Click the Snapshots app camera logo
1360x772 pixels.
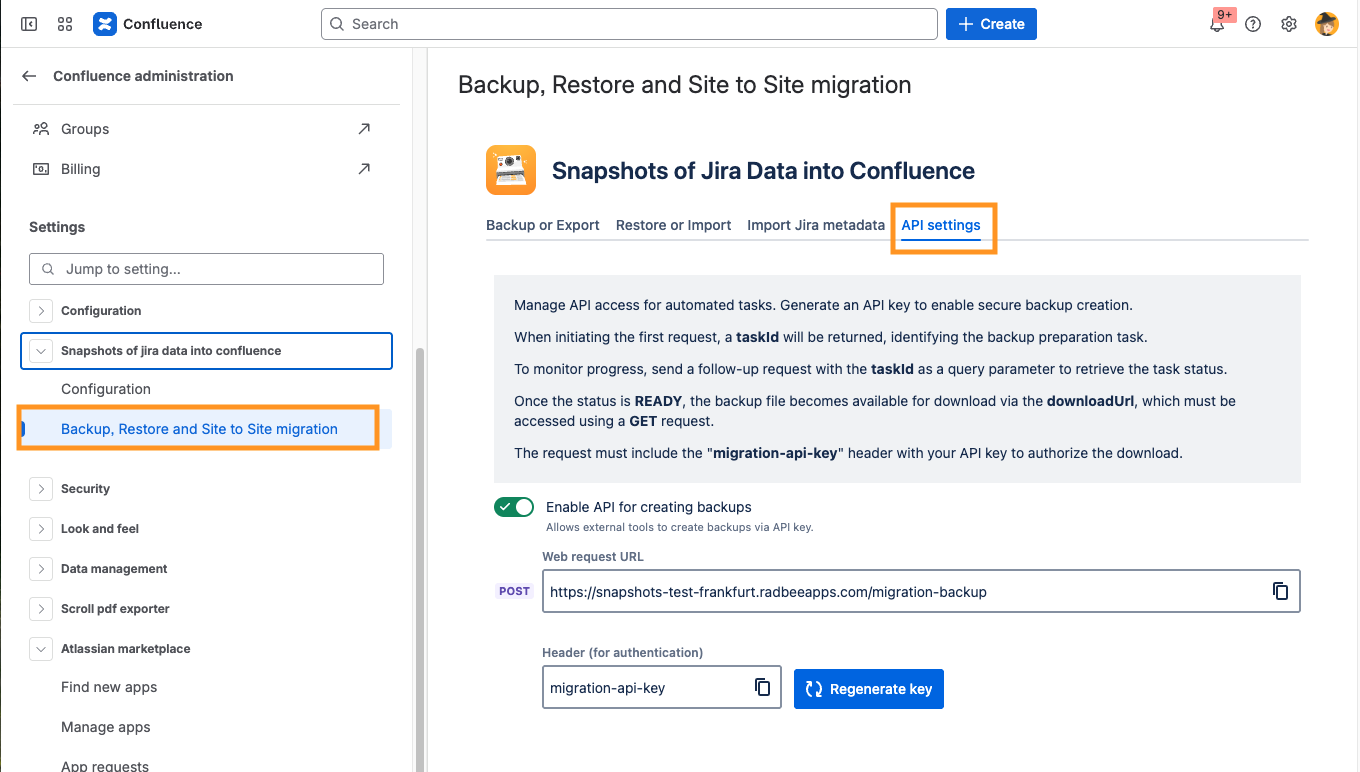[511, 170]
